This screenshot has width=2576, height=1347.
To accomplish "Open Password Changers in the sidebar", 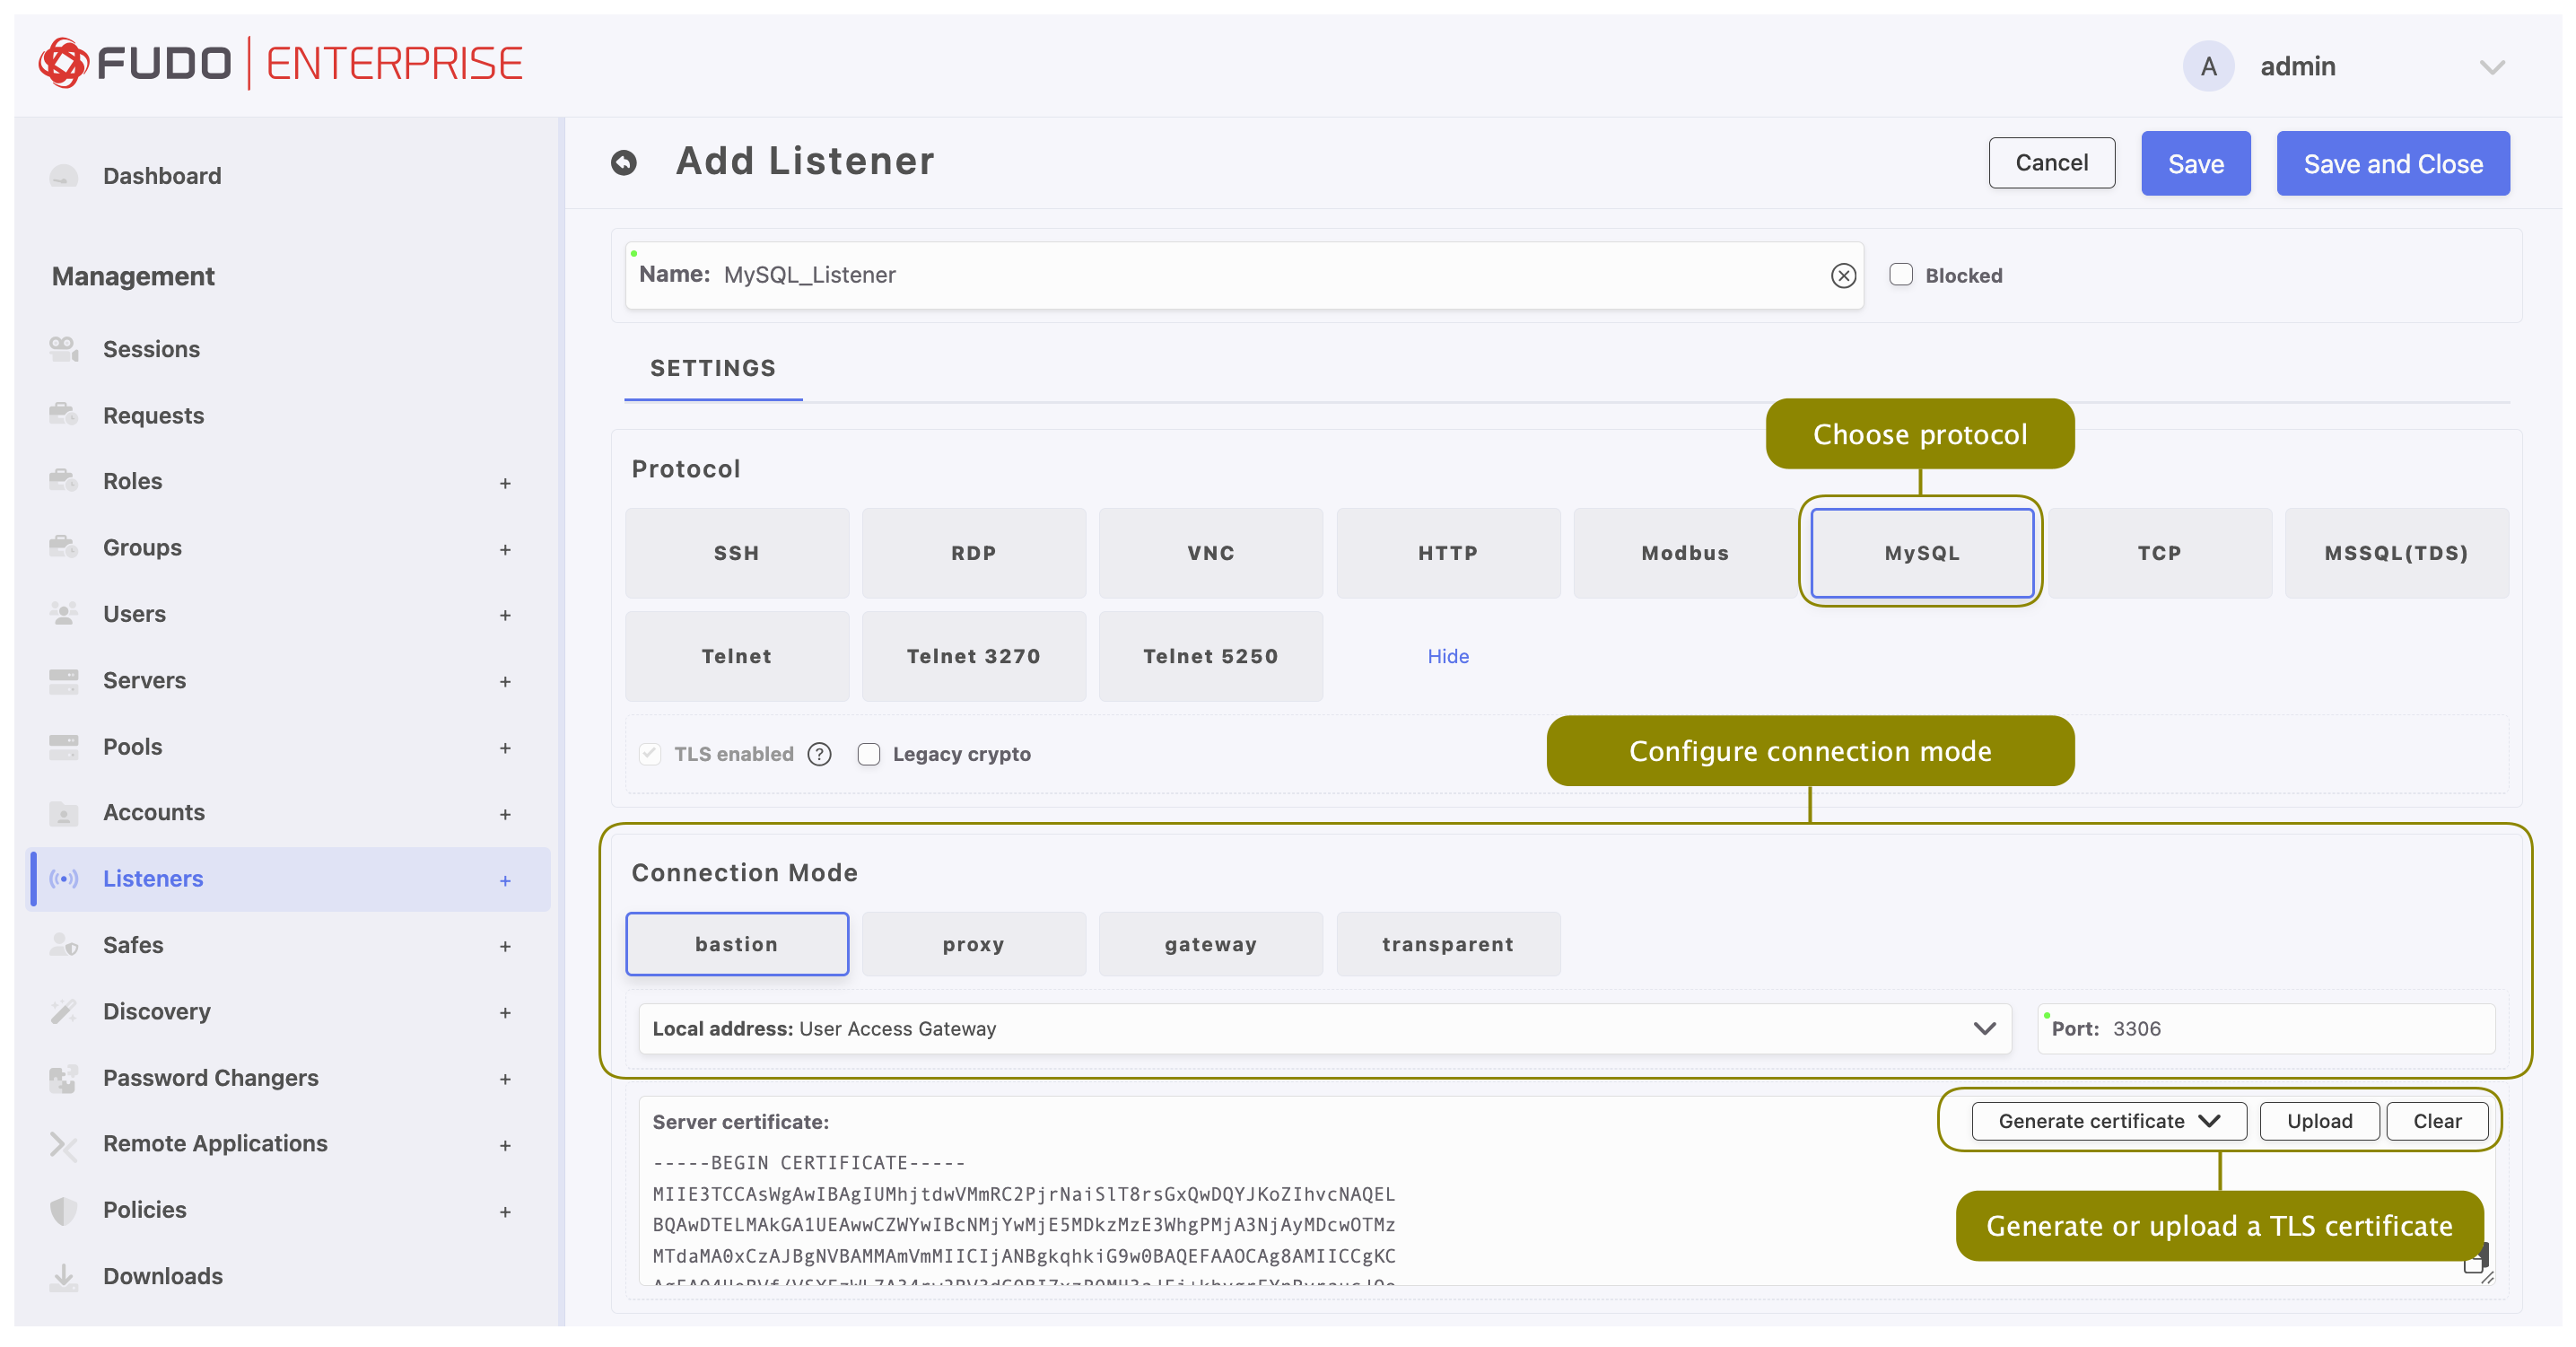I will tap(210, 1078).
